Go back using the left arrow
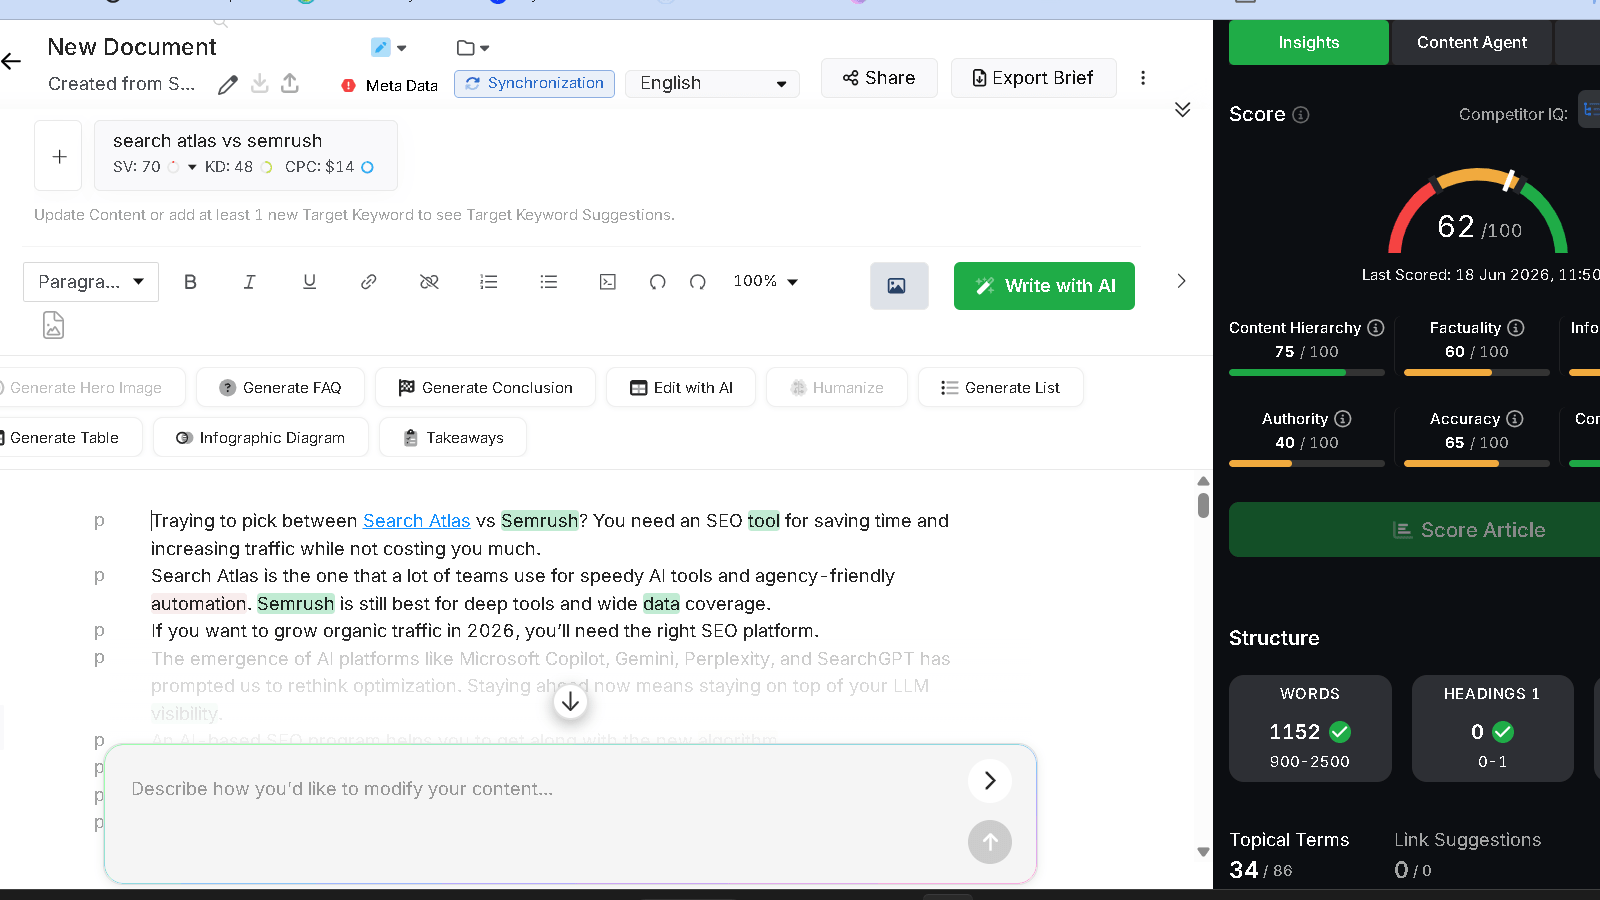This screenshot has width=1600, height=900. coord(11,62)
